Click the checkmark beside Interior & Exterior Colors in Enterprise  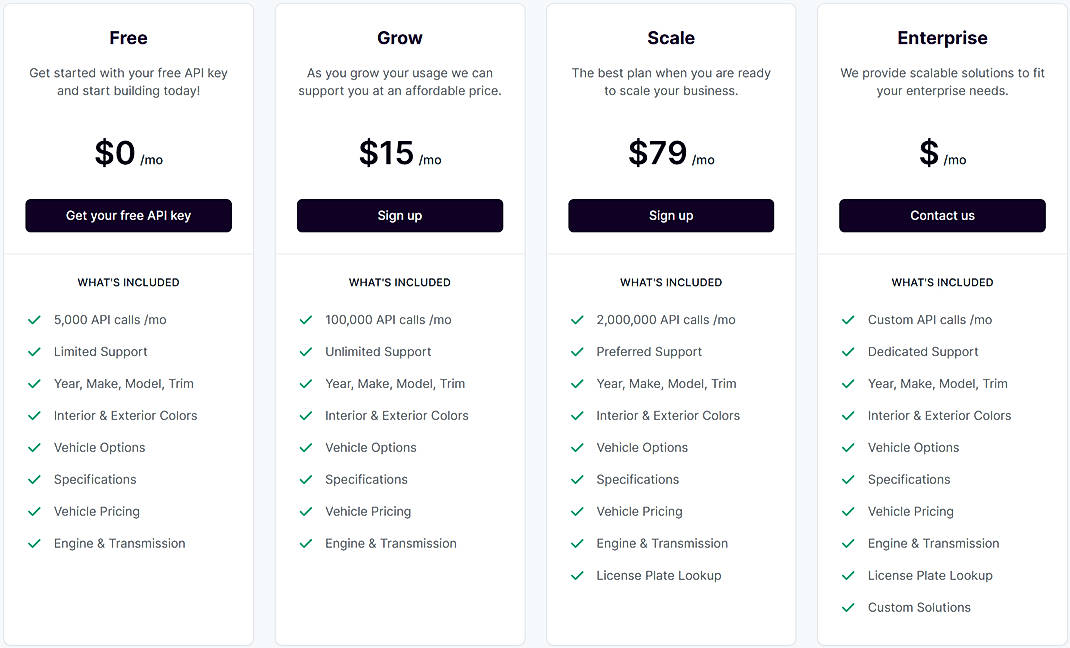(x=848, y=415)
